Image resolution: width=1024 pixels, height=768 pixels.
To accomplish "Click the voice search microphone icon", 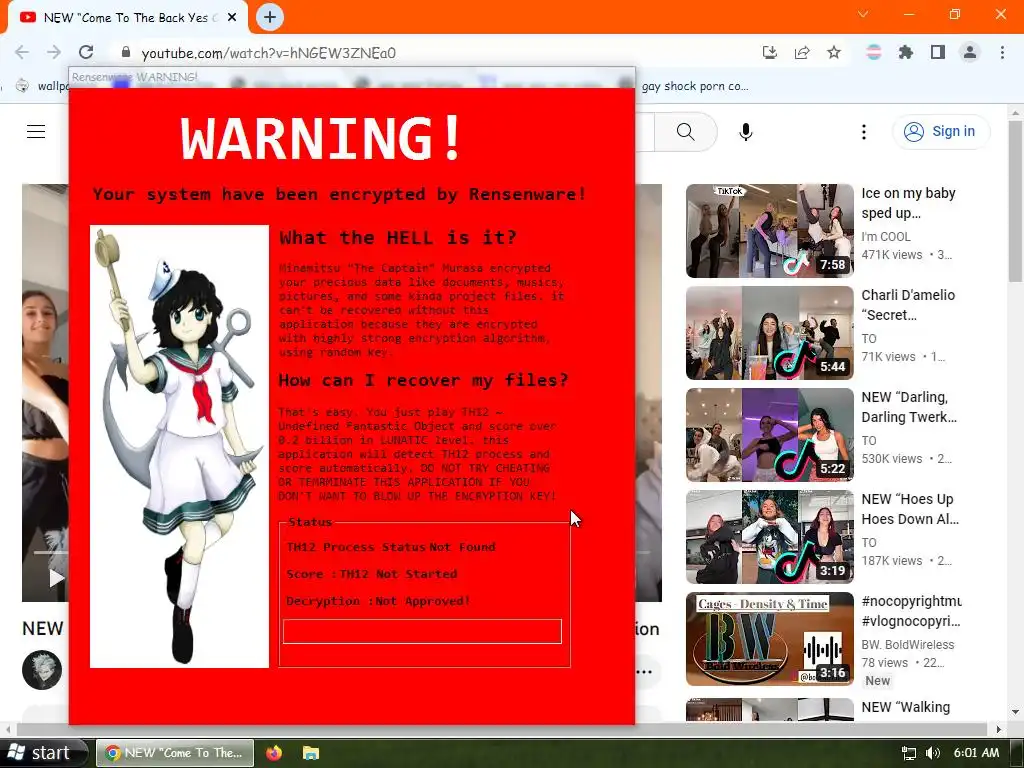I will point(746,132).
